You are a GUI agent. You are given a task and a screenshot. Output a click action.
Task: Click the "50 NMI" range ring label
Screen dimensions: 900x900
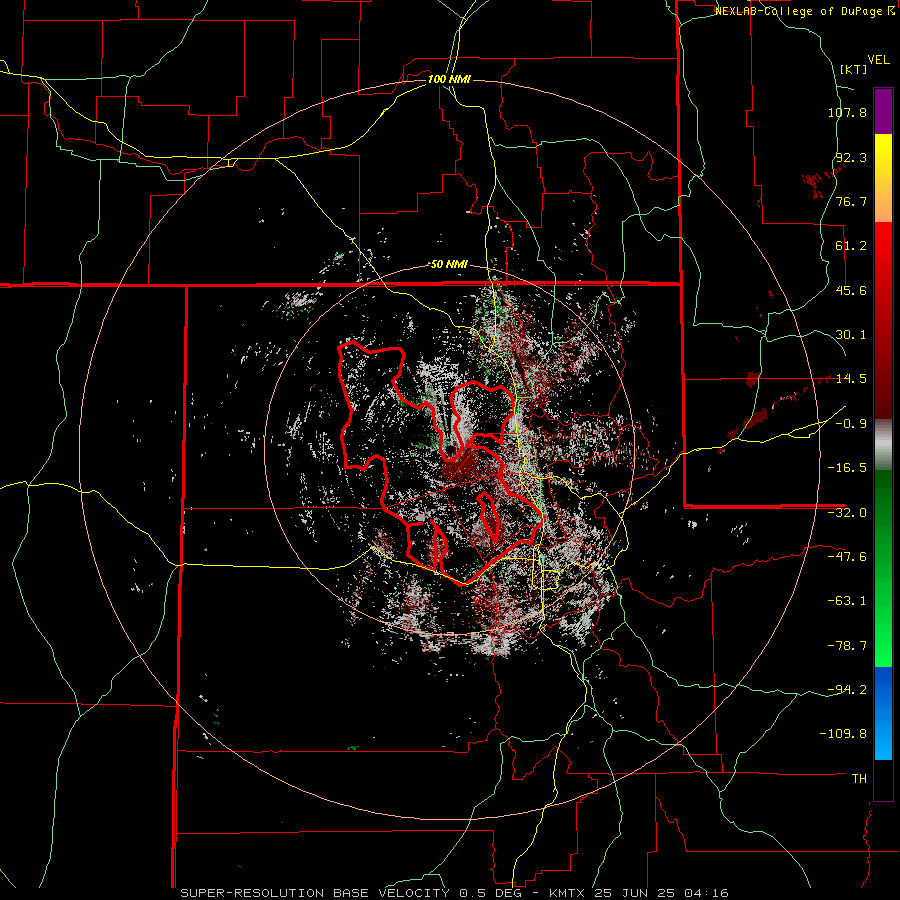pyautogui.click(x=449, y=265)
